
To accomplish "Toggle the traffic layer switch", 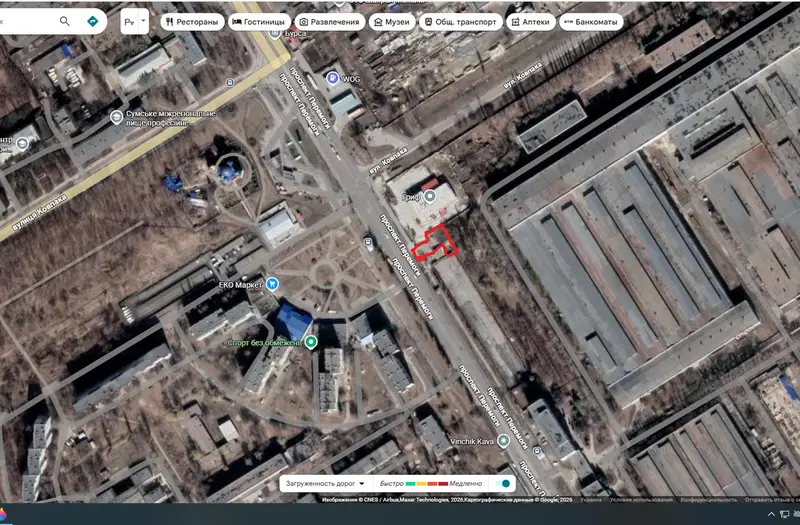I will pos(503,483).
